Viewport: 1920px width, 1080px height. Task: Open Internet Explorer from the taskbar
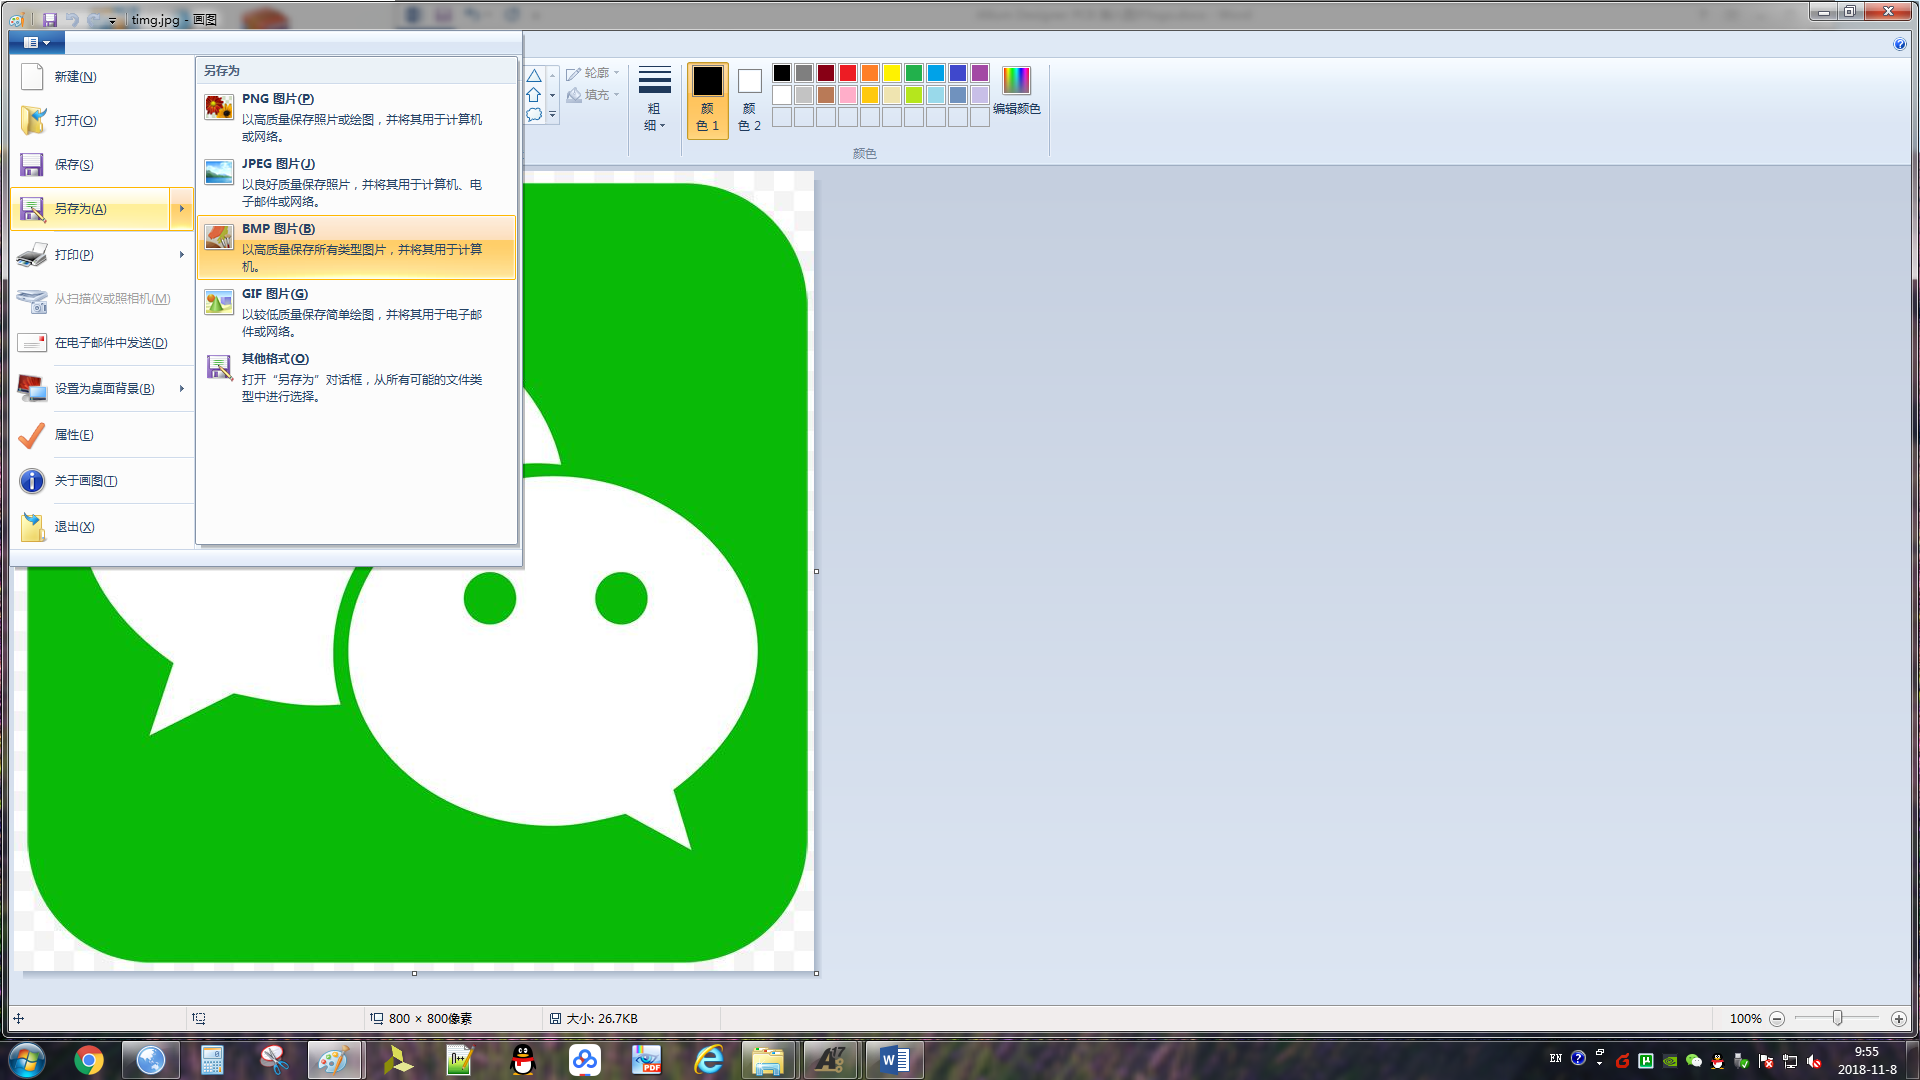709,1060
